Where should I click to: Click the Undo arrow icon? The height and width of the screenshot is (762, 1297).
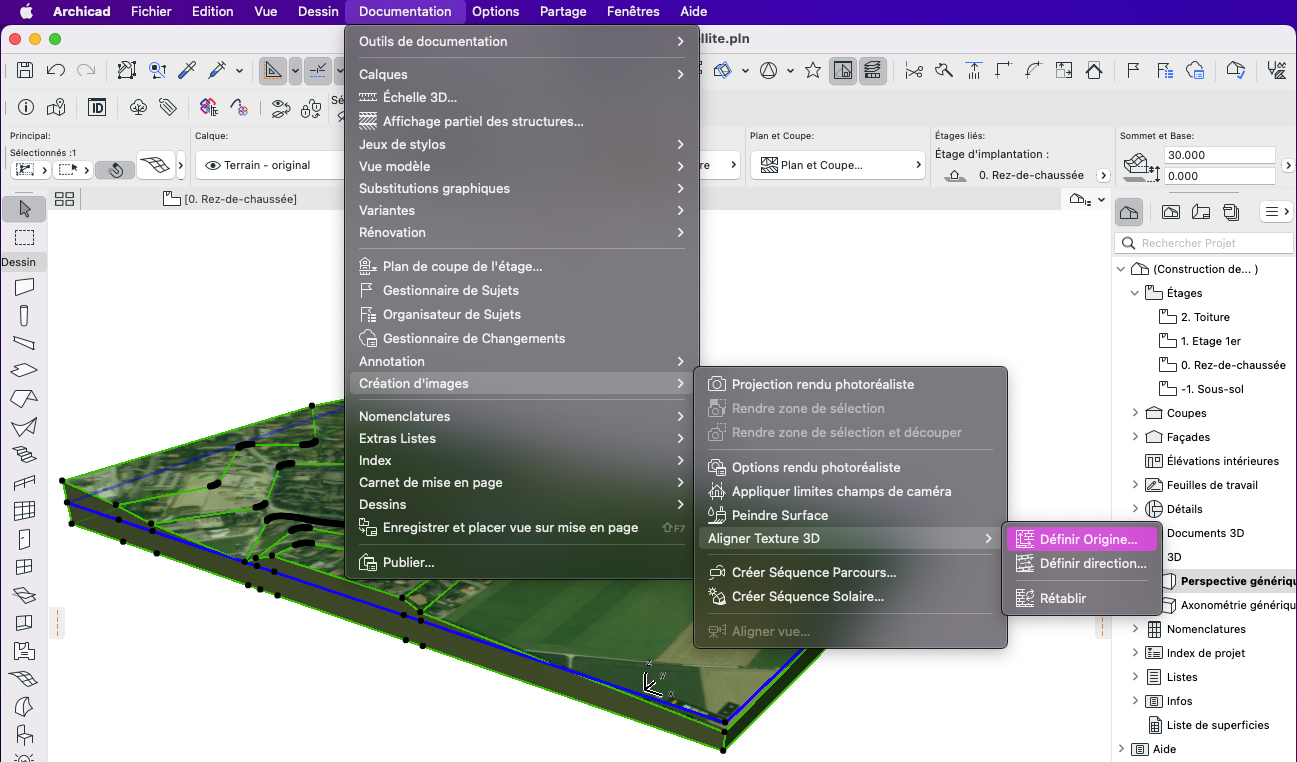[56, 71]
